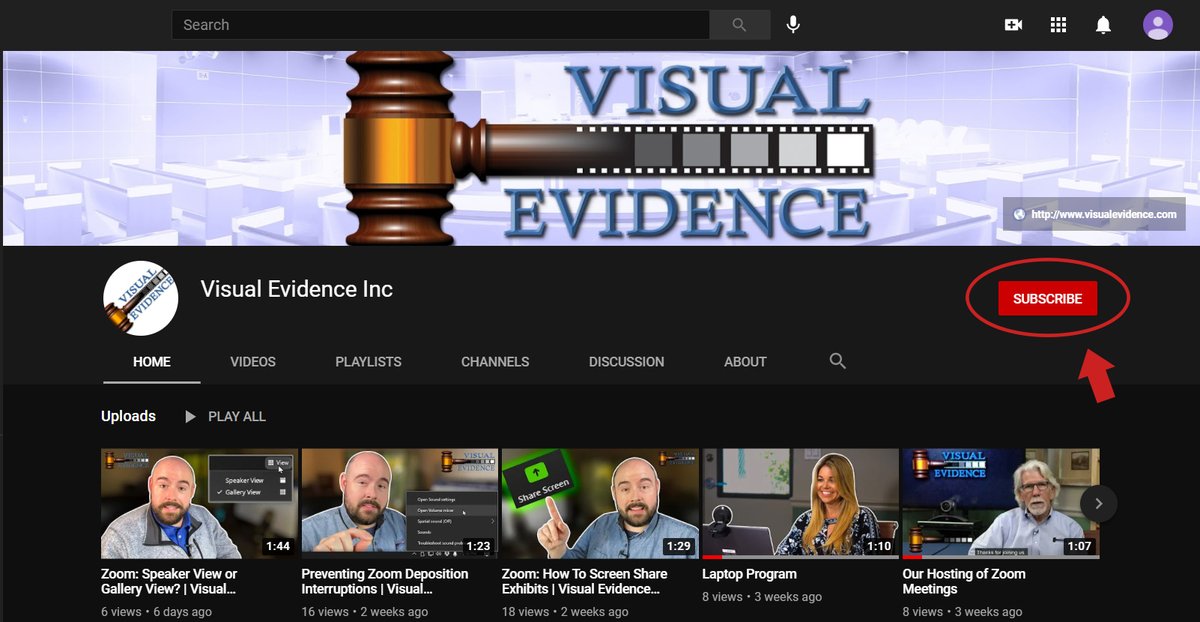Click the Visual Evidence gavel banner image

click(600, 148)
